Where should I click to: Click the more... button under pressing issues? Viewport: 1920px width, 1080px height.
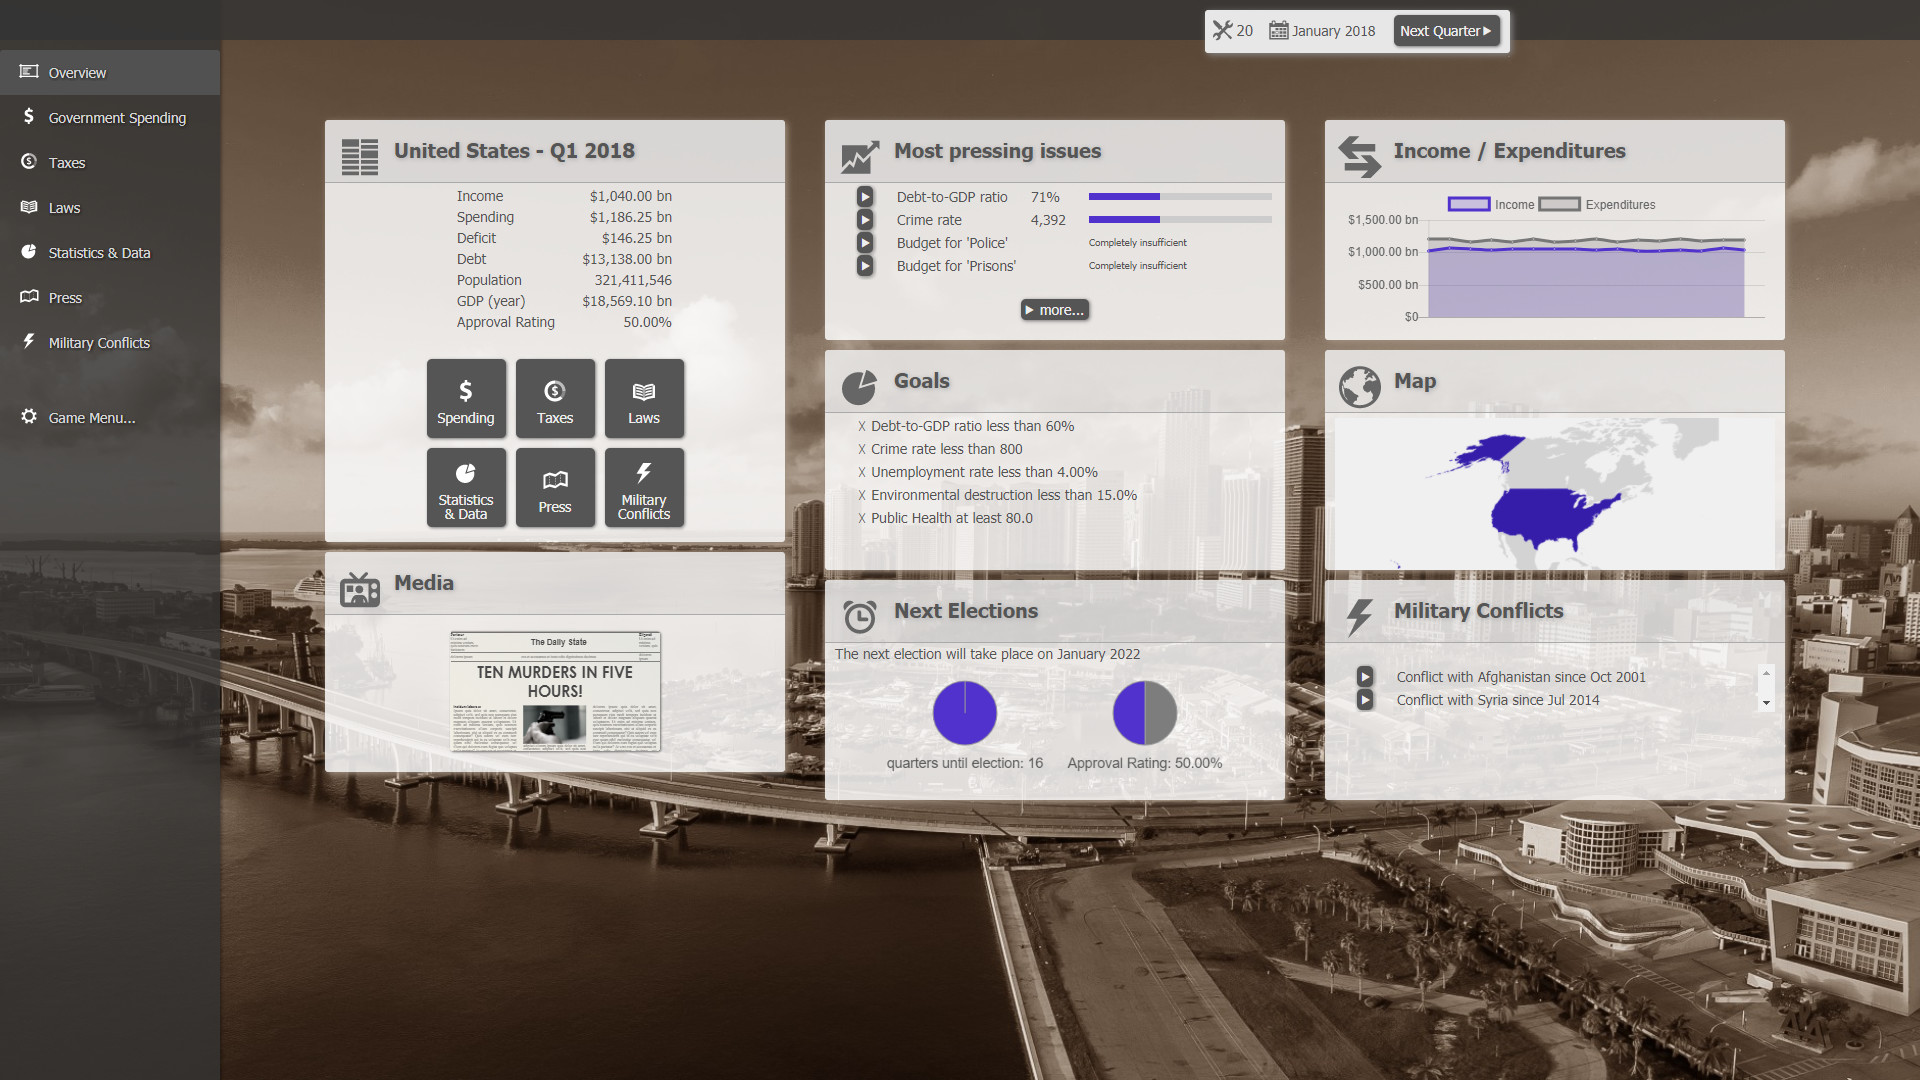pos(1054,309)
